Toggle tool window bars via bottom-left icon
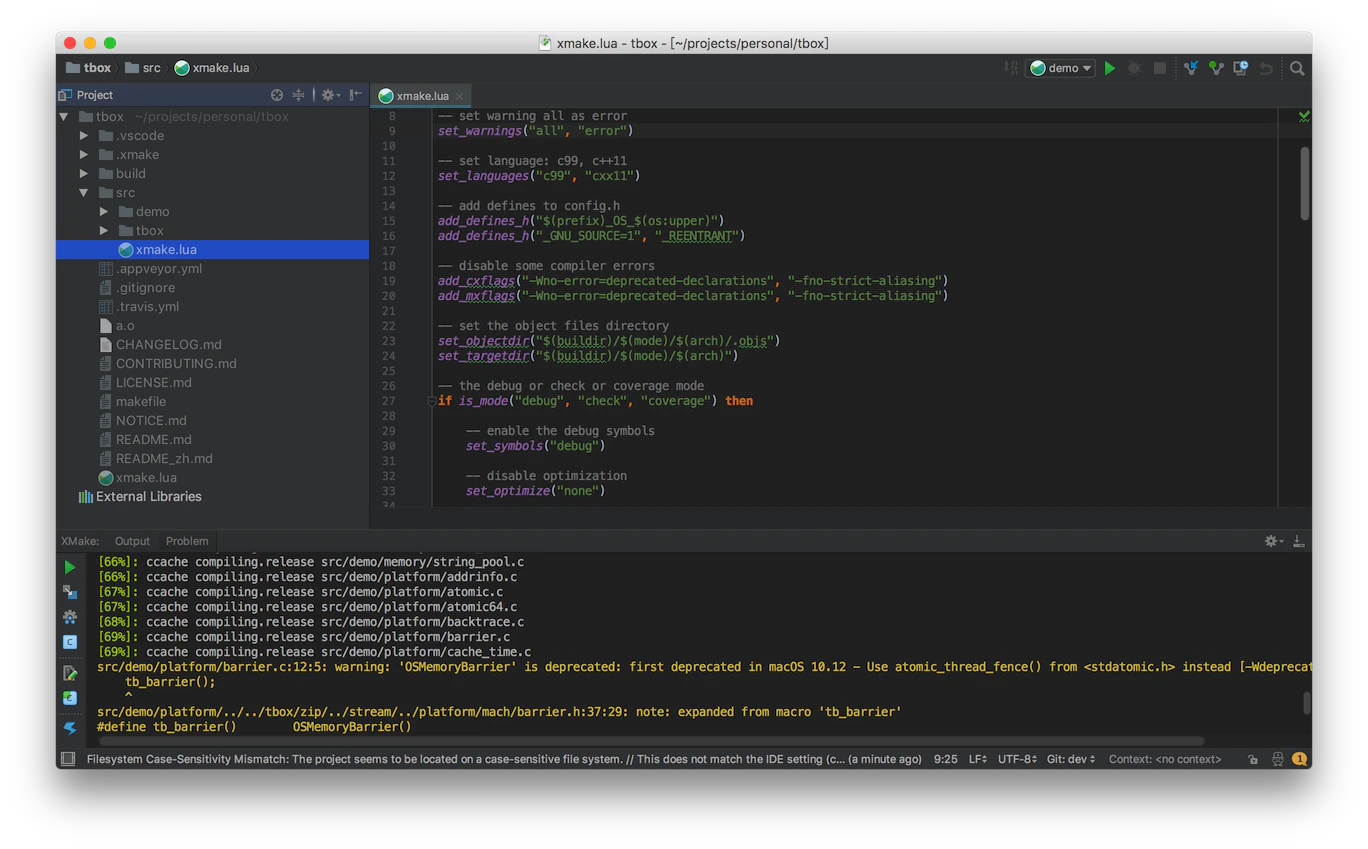Image resolution: width=1368 pixels, height=849 pixels. (68, 759)
